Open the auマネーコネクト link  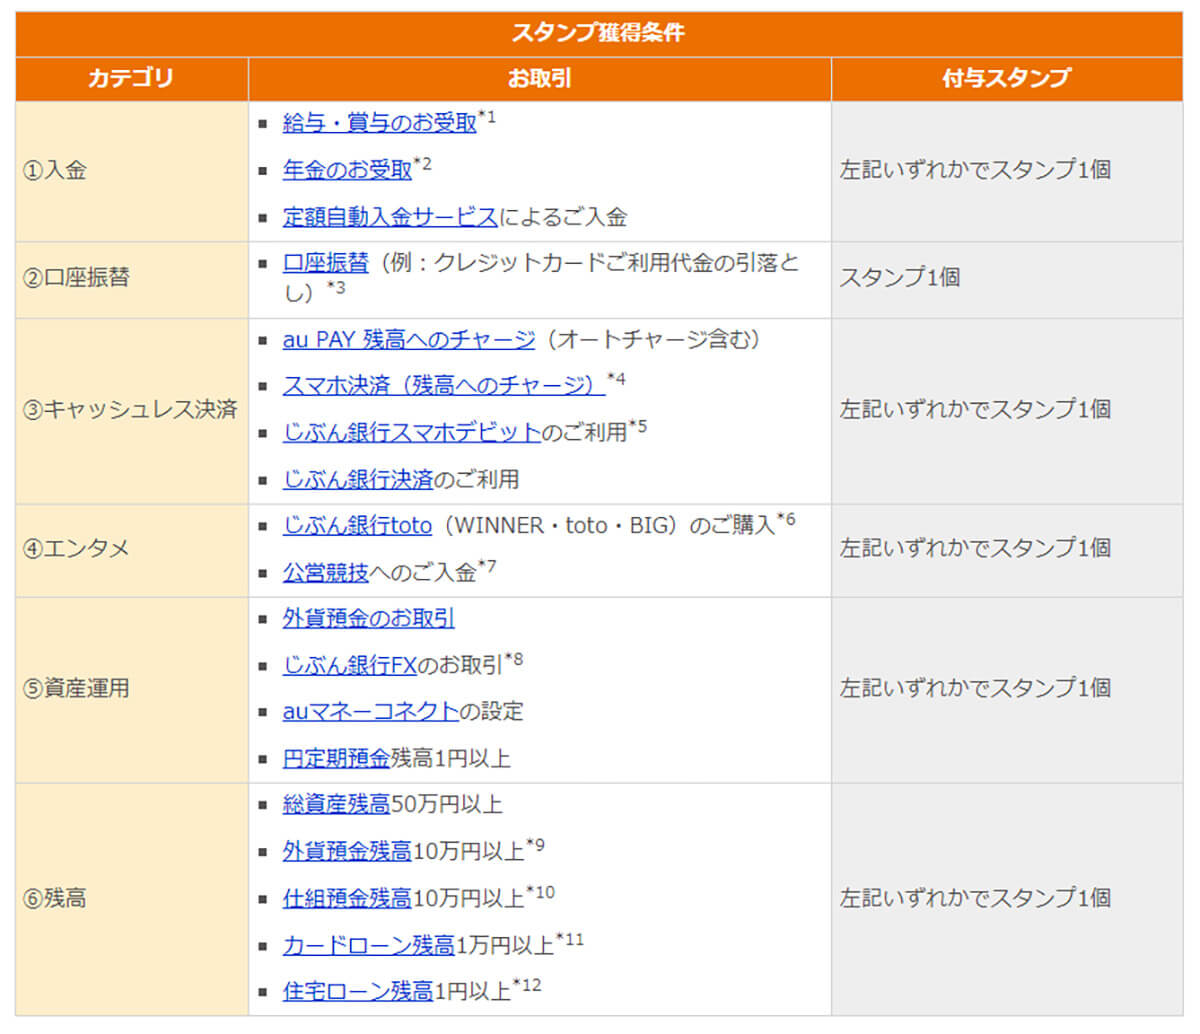click(371, 711)
